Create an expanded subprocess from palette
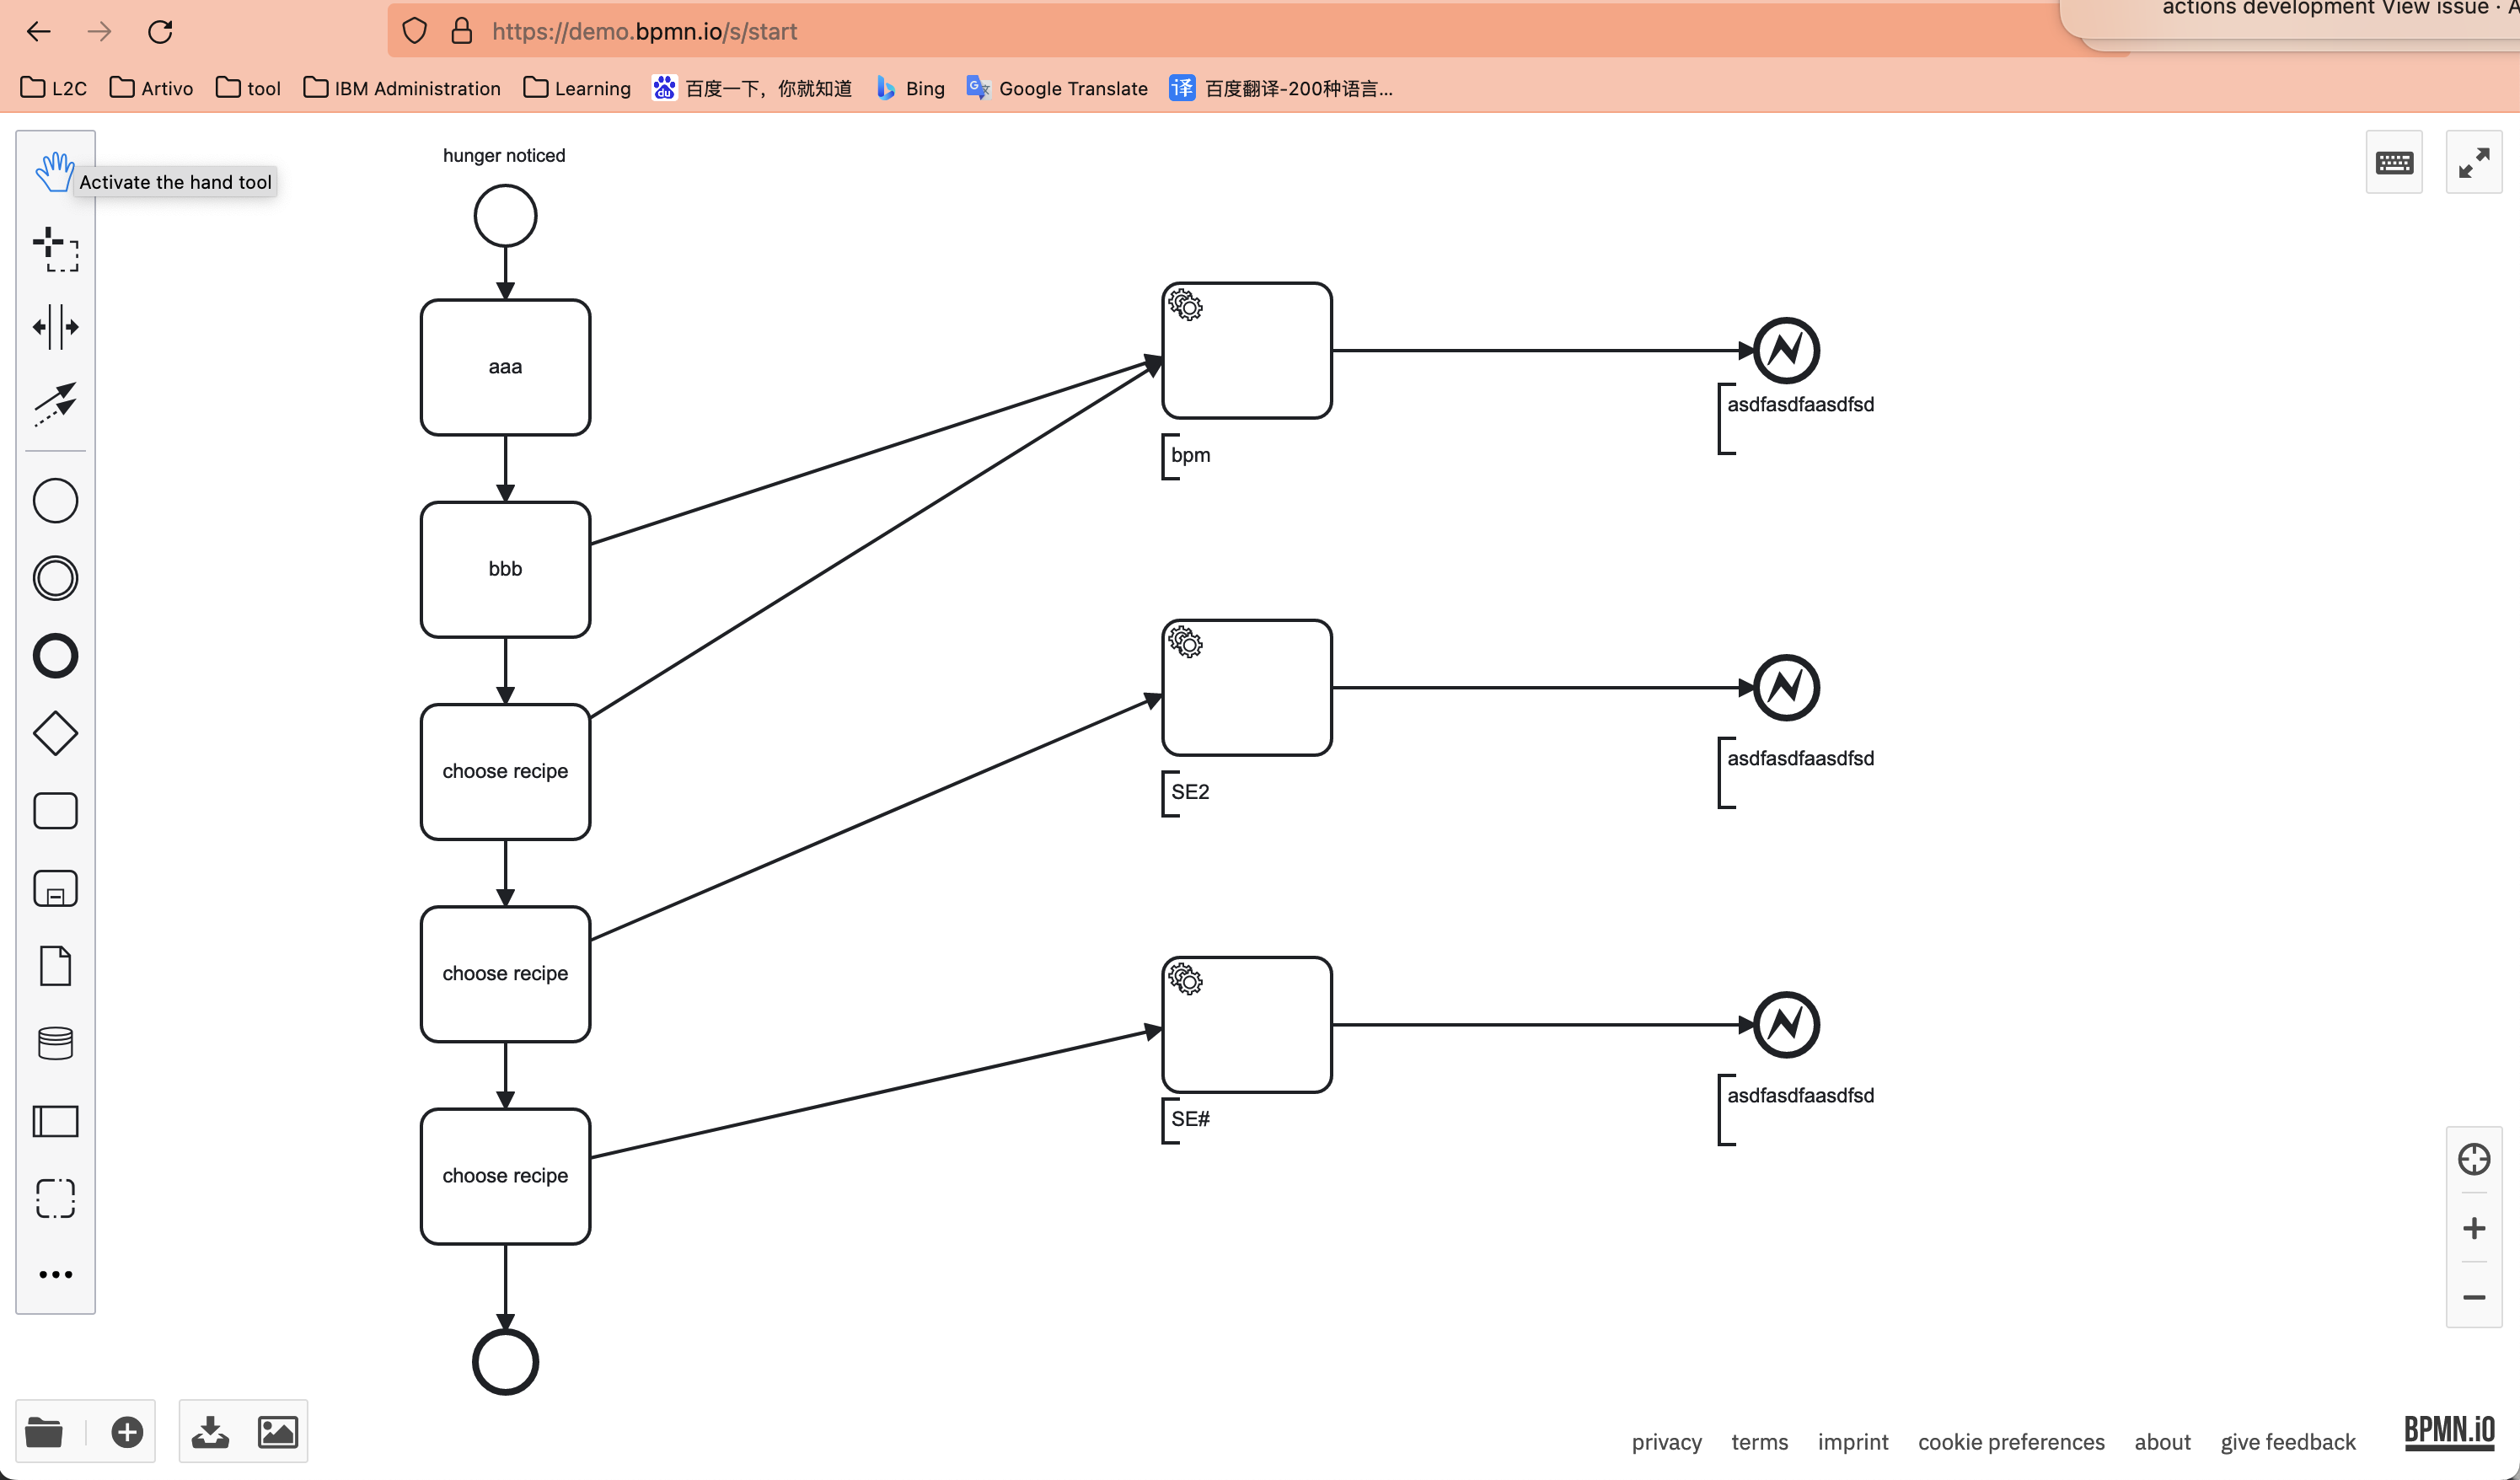The image size is (2520, 1480). click(55, 888)
